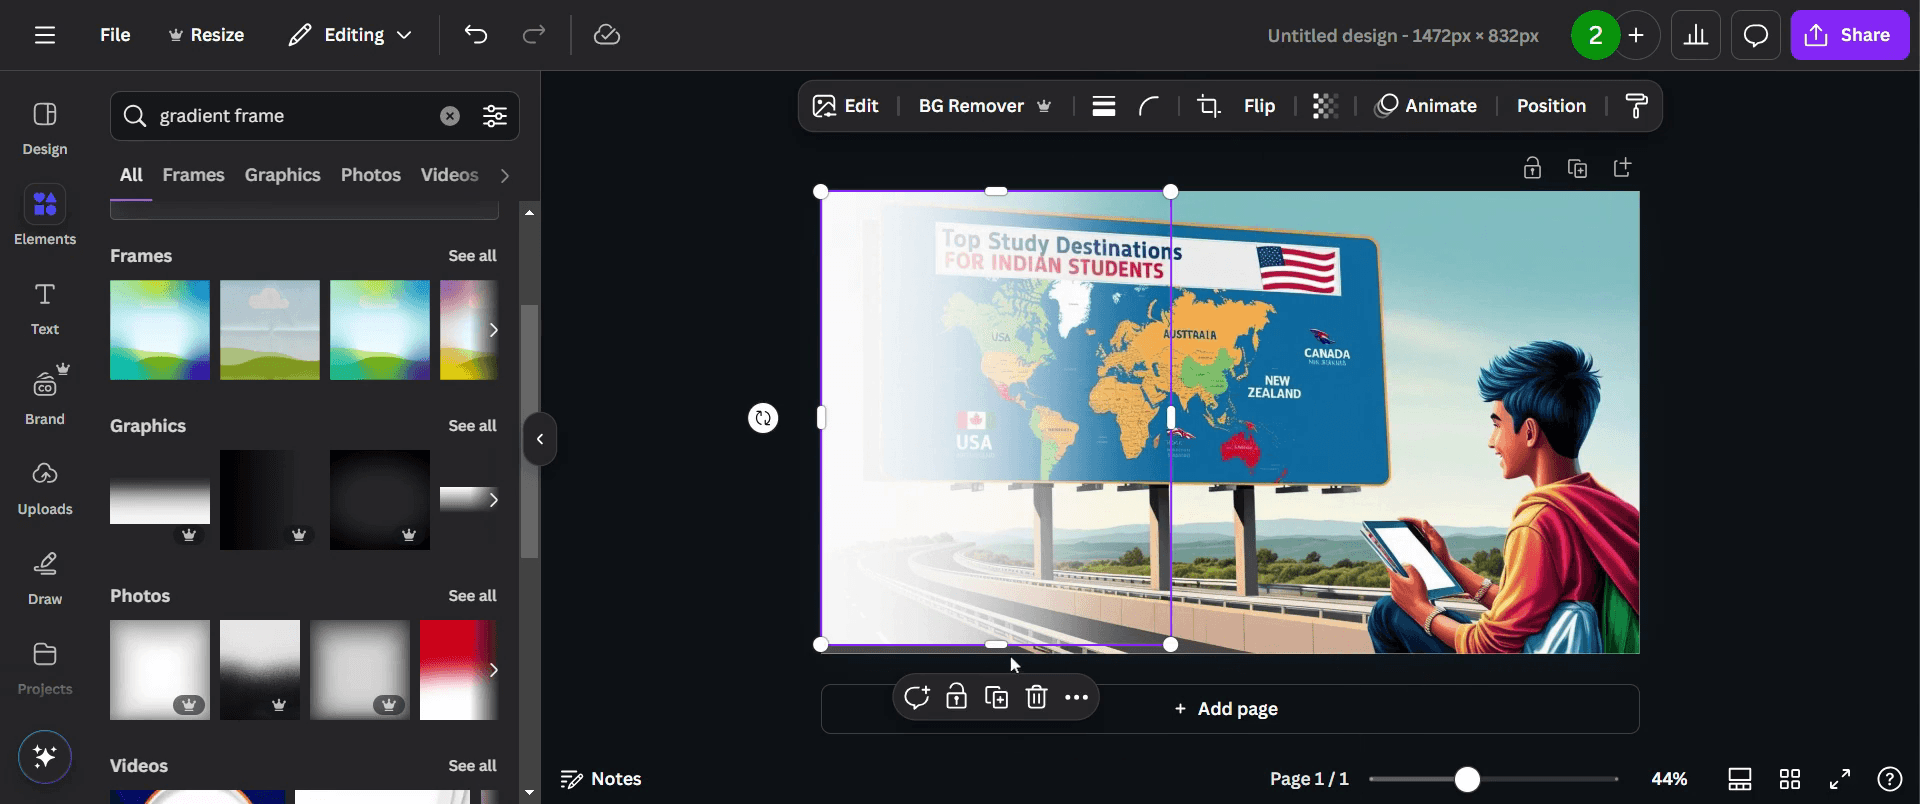Open the Resize option
This screenshot has width=1920, height=804.
206,35
